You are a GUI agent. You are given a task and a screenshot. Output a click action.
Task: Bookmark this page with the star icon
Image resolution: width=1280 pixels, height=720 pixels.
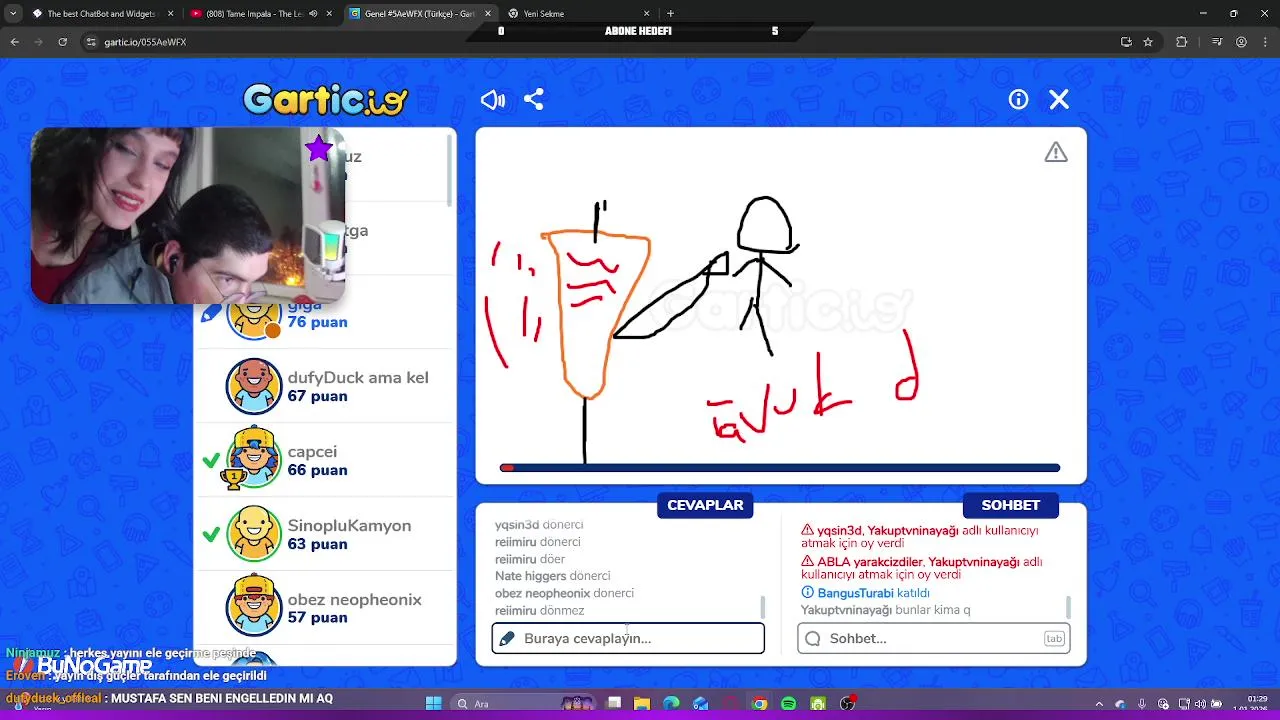[x=1148, y=42]
